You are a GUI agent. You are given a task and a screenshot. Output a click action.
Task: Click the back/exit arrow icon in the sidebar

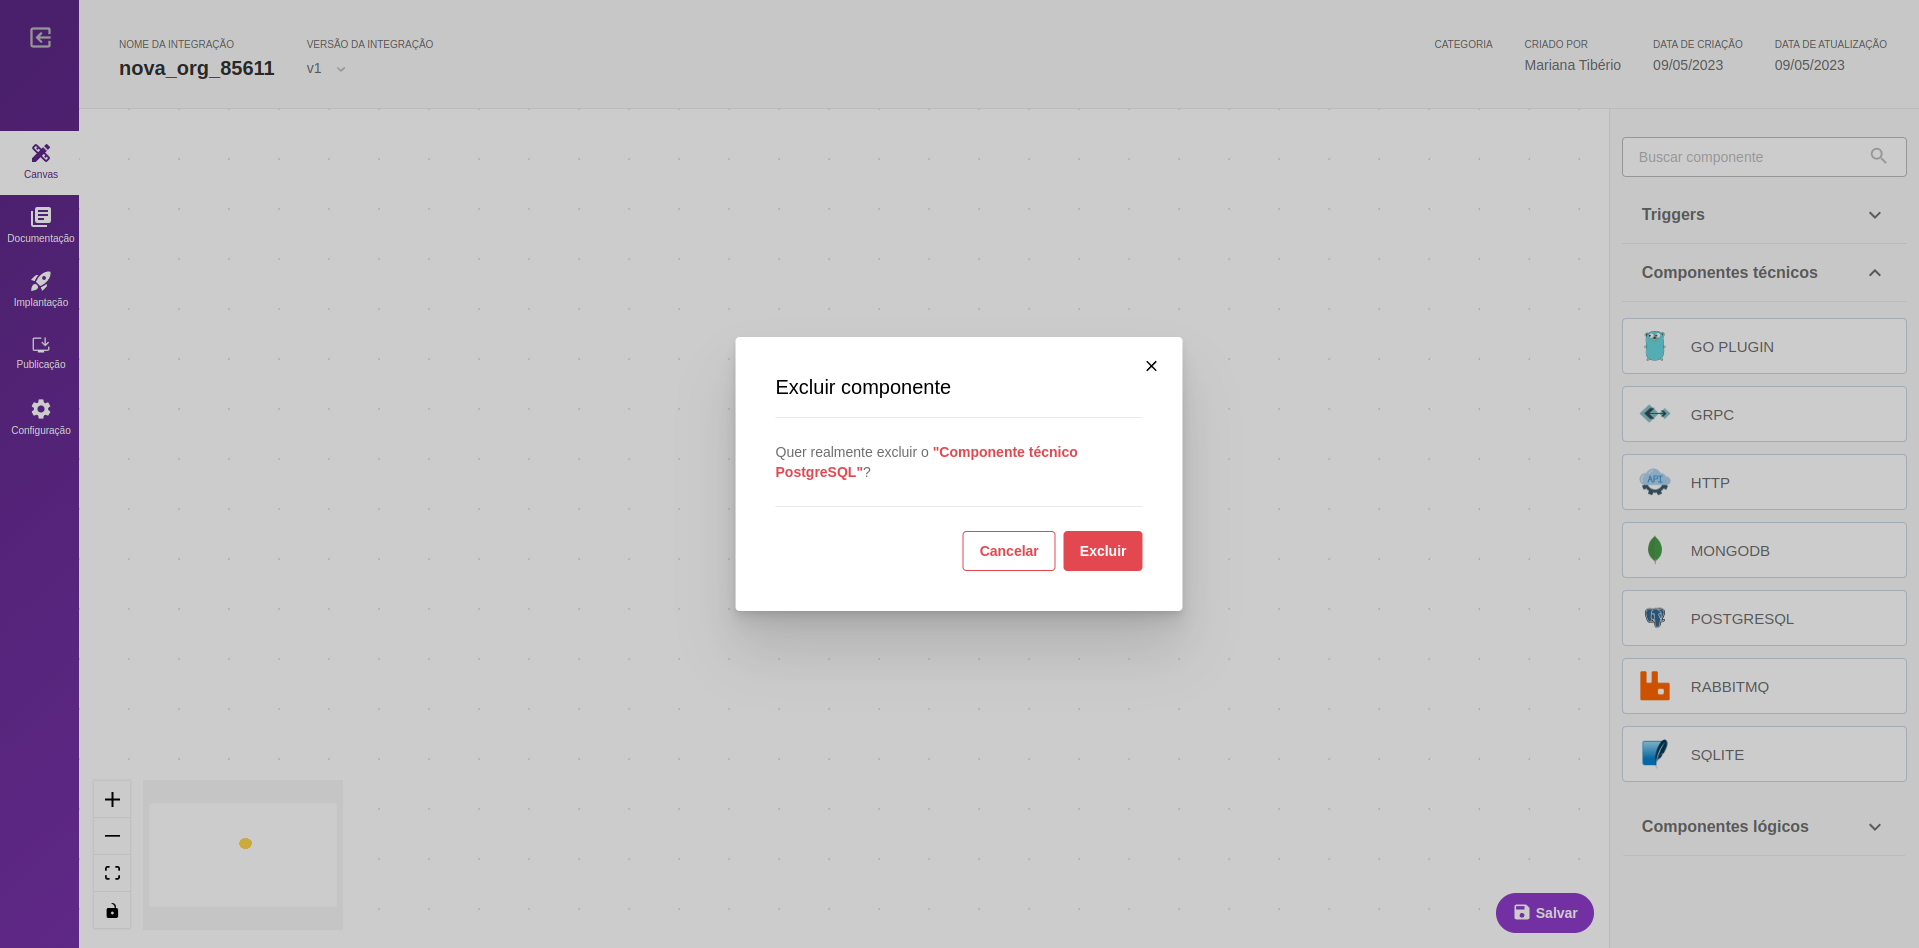point(40,38)
